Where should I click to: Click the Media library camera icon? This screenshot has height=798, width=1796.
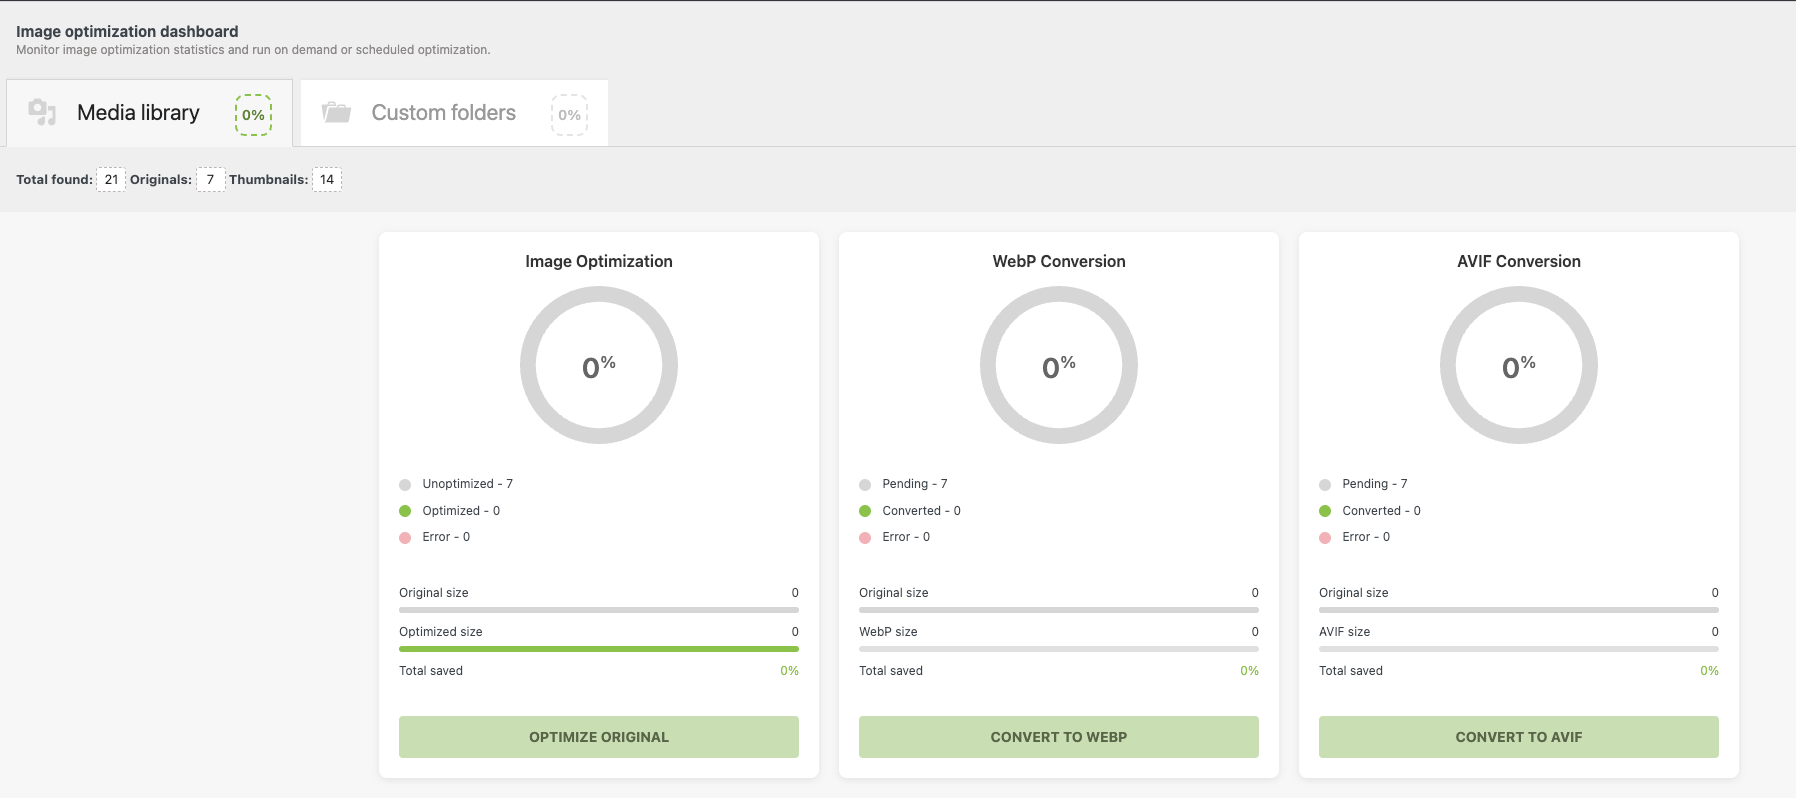42,112
